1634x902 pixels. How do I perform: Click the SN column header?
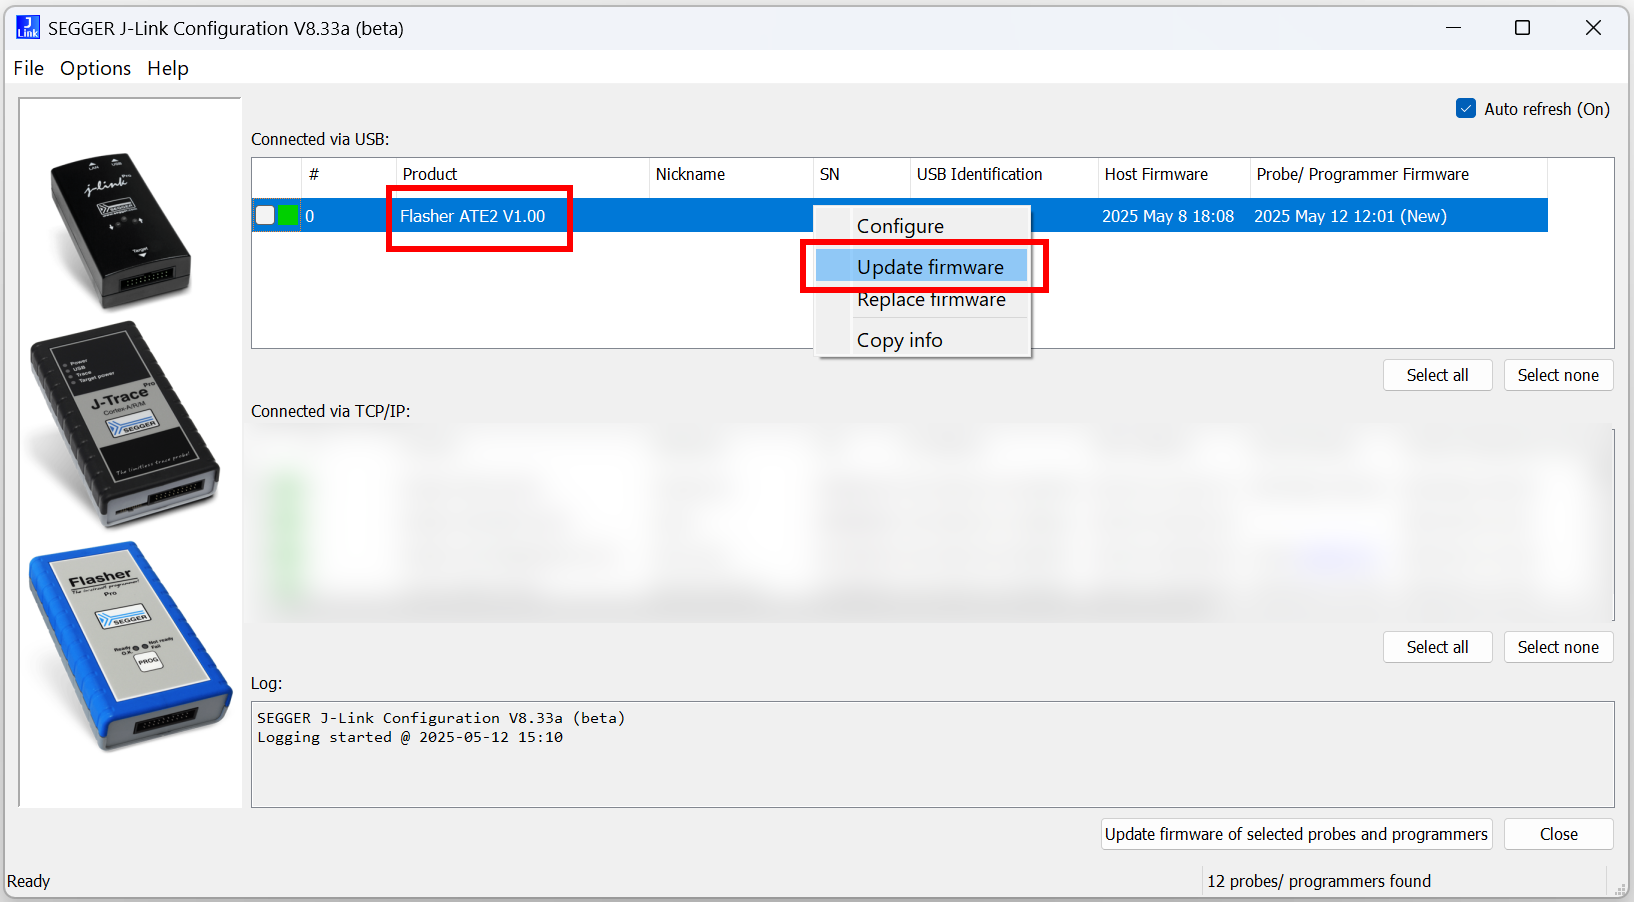point(861,174)
